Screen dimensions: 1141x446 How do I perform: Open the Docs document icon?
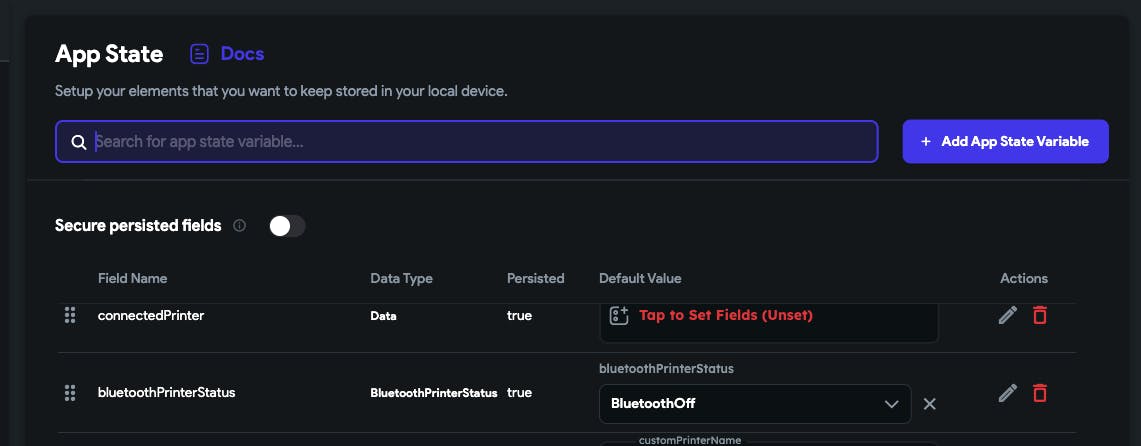pos(199,54)
